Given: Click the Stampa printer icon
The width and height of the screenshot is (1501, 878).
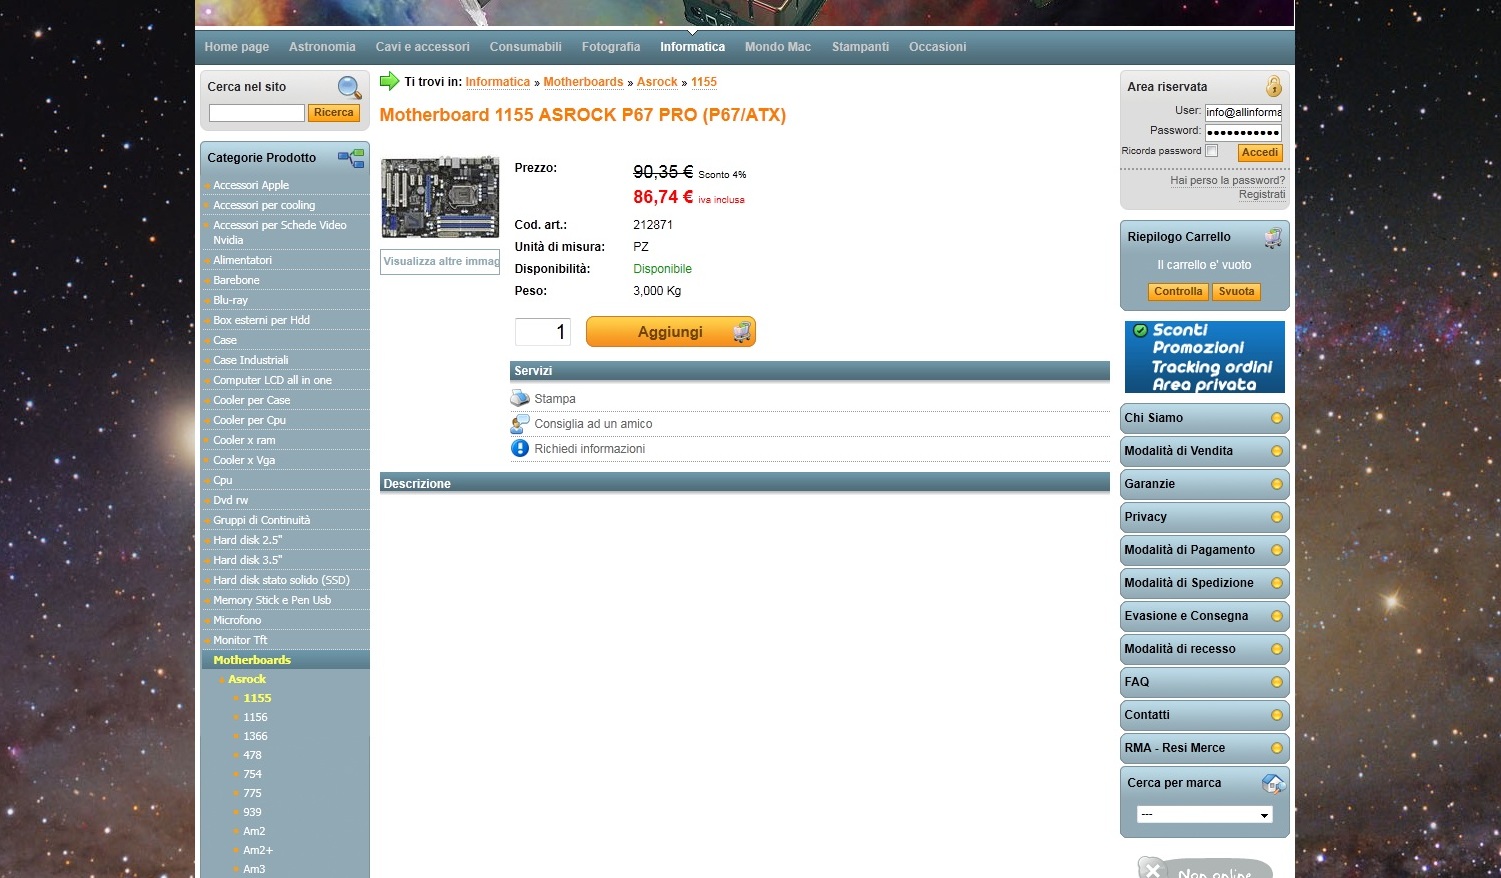Looking at the screenshot, I should [520, 398].
